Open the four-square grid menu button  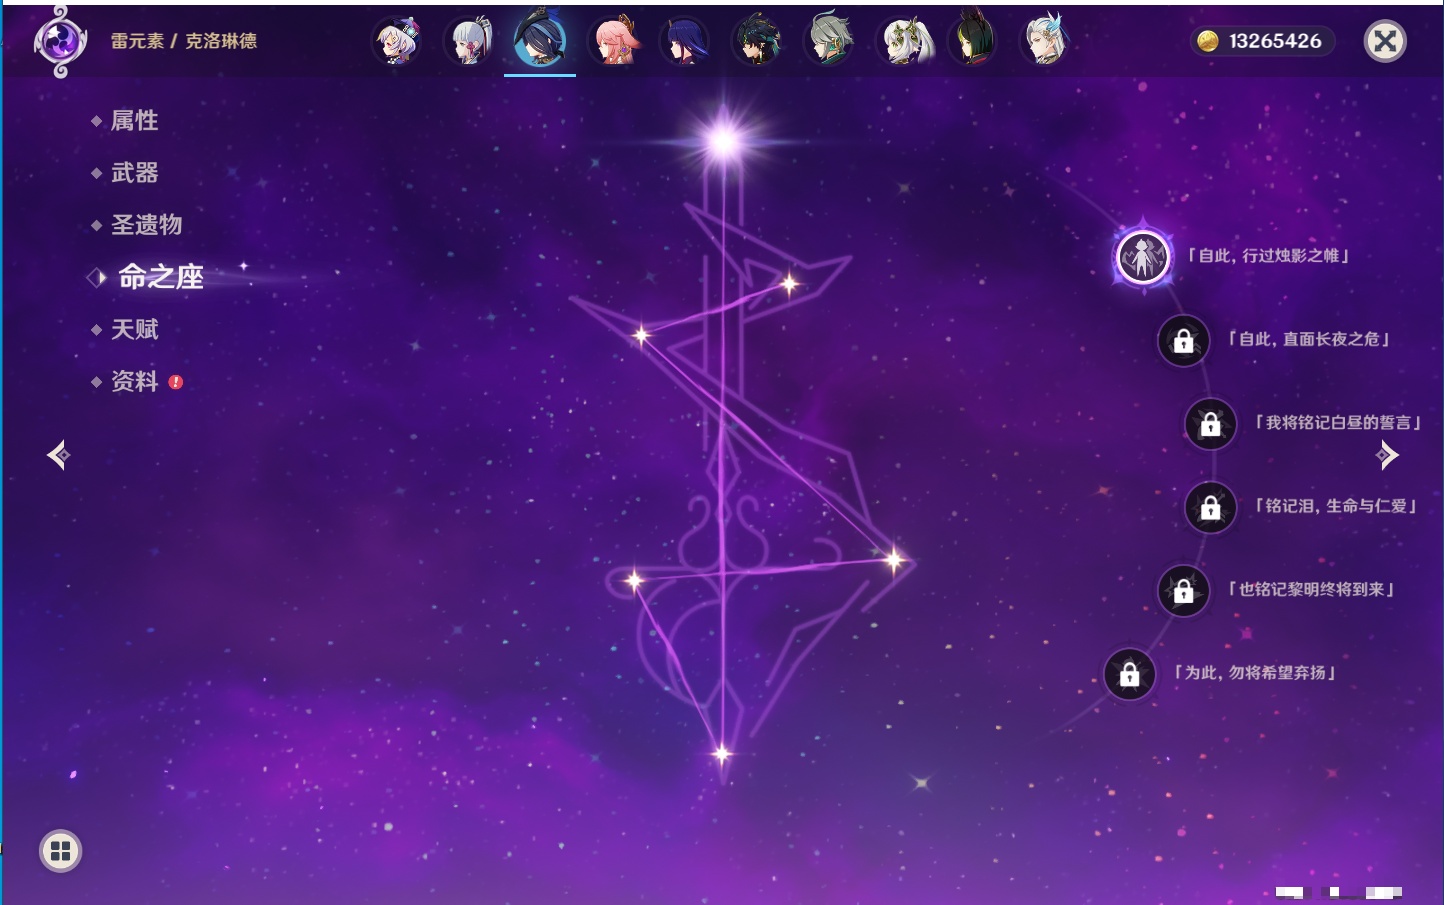[60, 851]
